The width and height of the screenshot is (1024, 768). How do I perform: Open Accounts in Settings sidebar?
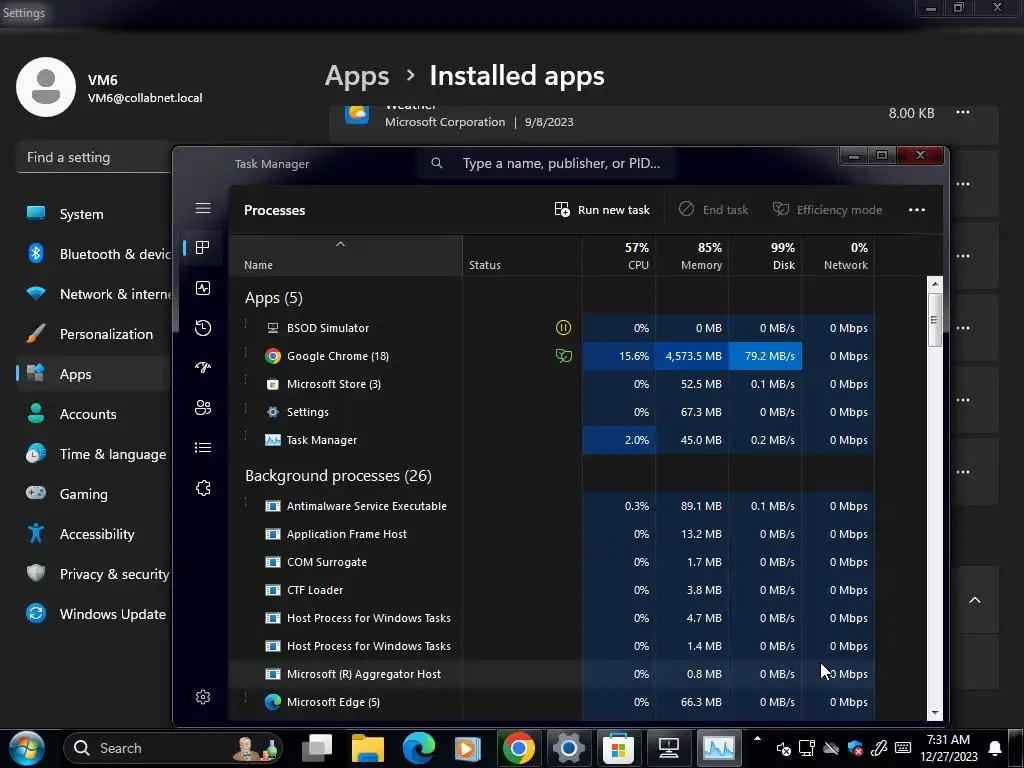point(95,414)
